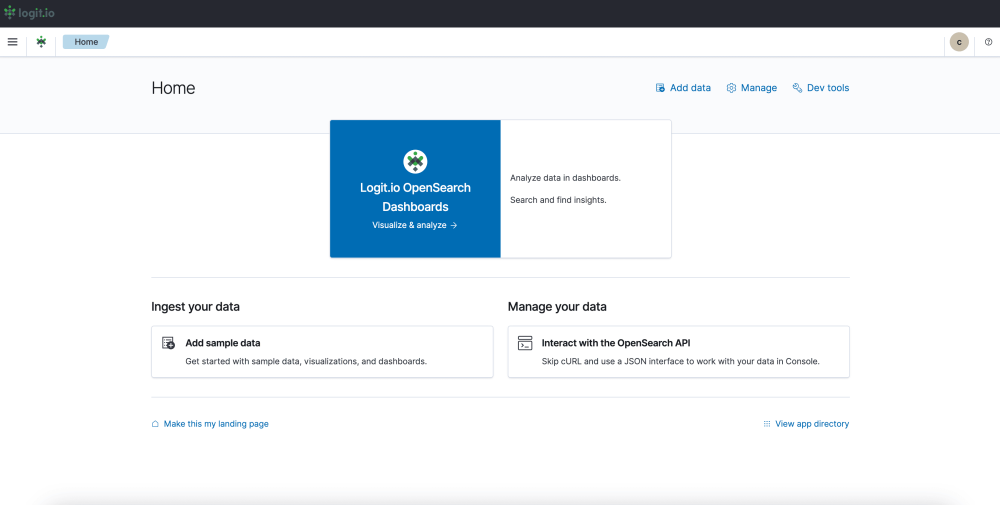Click the Add data icon in the header

(x=660, y=88)
